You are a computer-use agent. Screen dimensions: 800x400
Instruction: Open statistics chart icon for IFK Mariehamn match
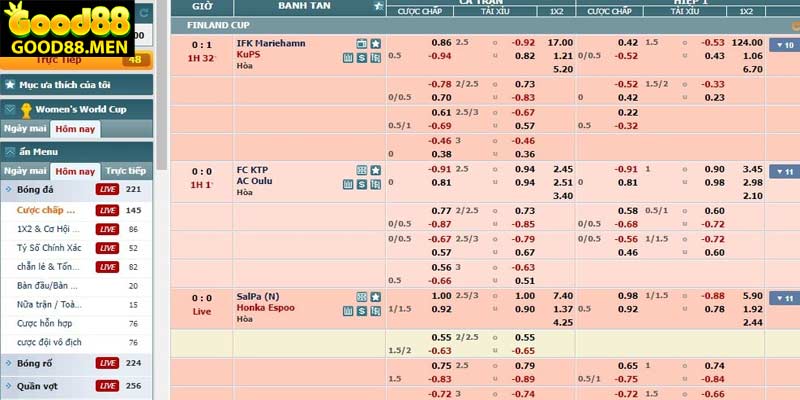(348, 58)
